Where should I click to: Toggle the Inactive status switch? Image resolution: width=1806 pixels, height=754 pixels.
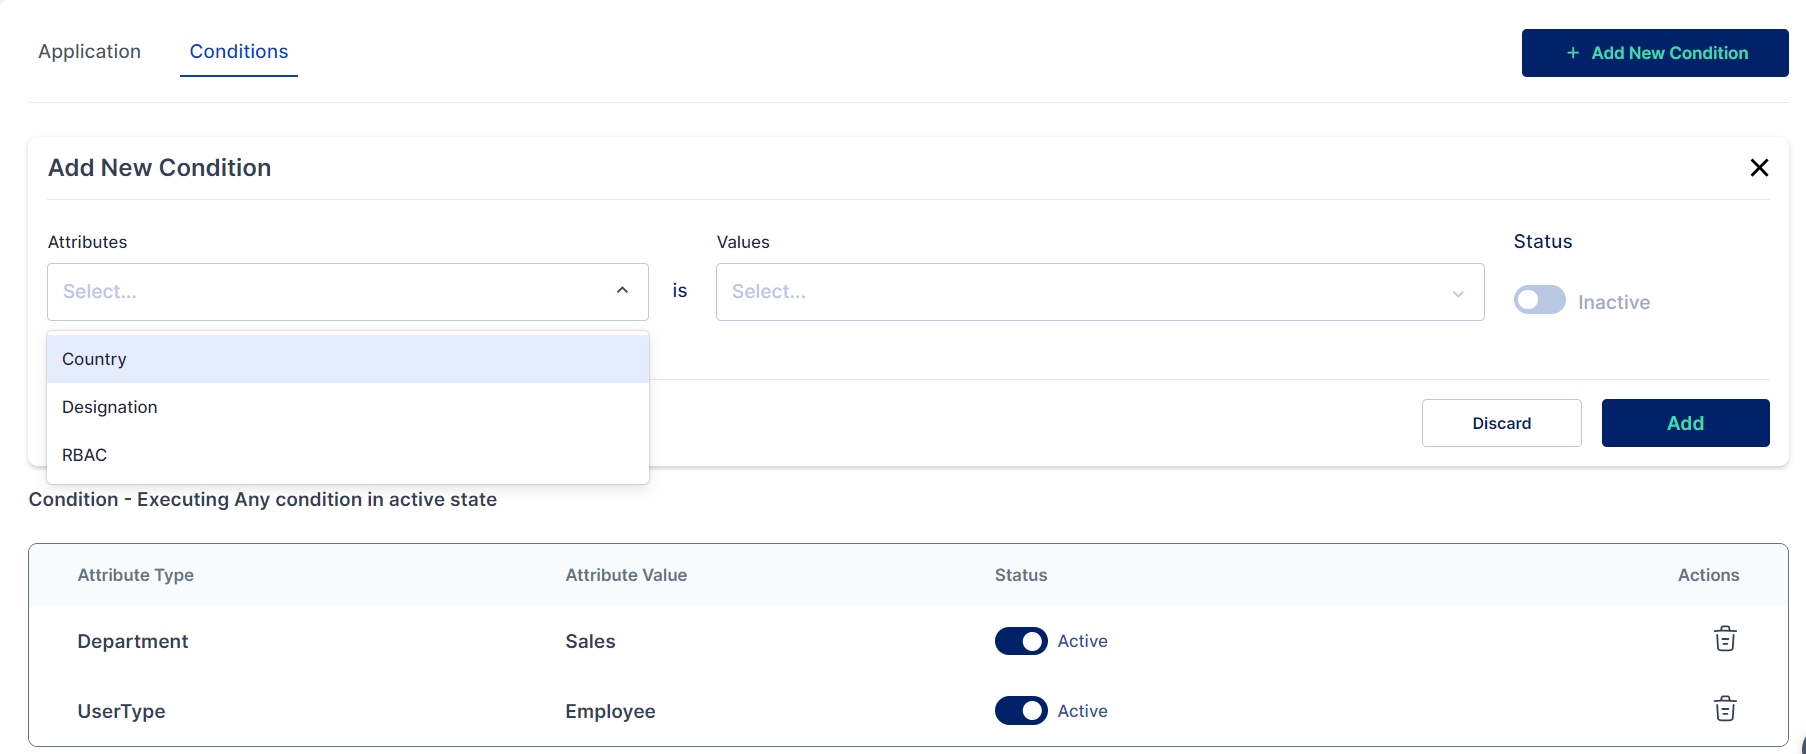(1539, 300)
